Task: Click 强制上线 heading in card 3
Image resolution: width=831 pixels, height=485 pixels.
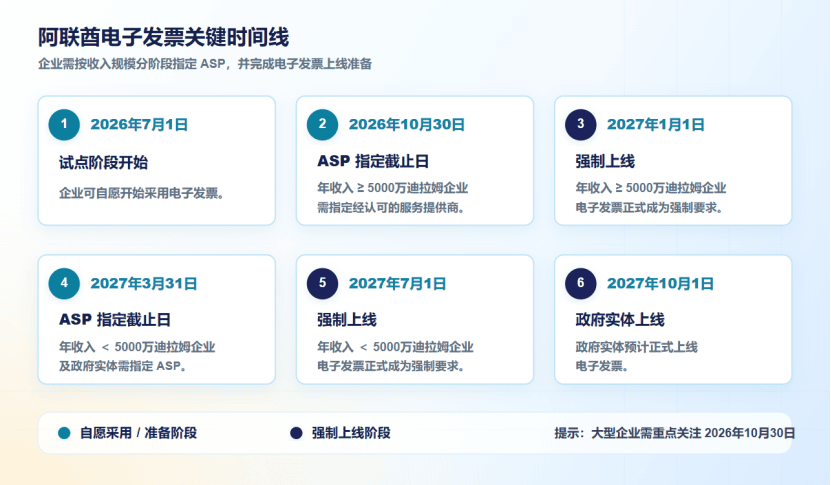Action: point(605,161)
